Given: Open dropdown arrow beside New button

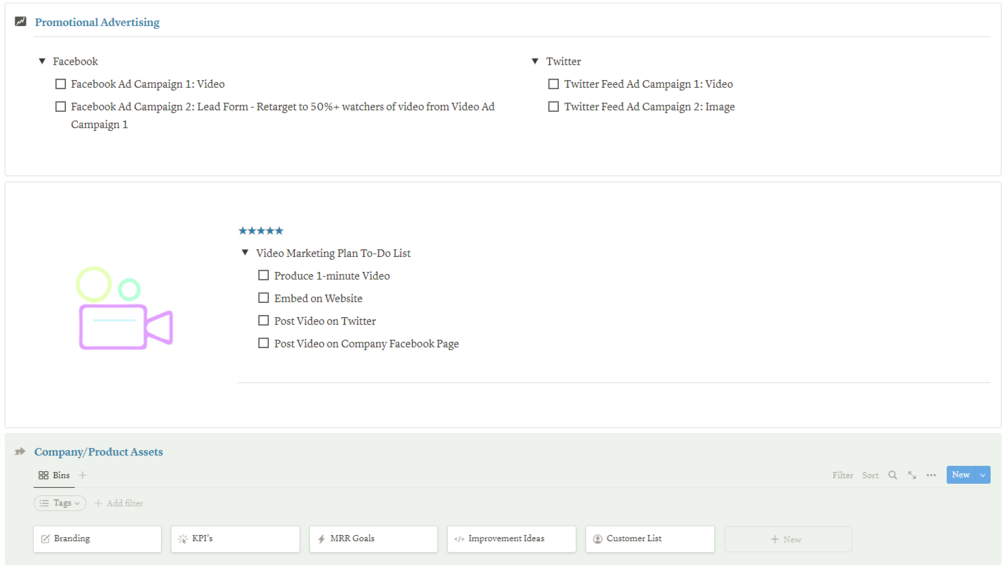Looking at the screenshot, I should point(983,475).
